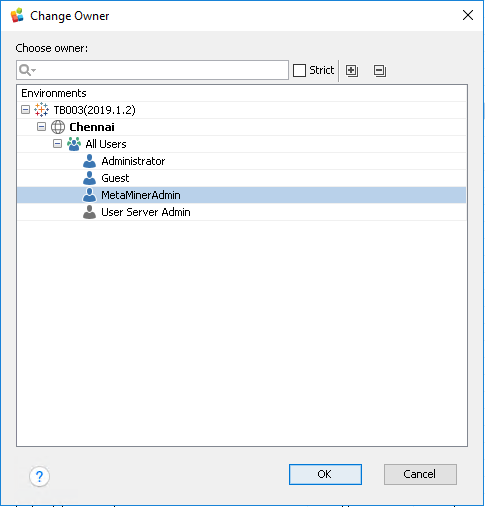
Task: Click the help question mark icon
Action: pos(39,476)
